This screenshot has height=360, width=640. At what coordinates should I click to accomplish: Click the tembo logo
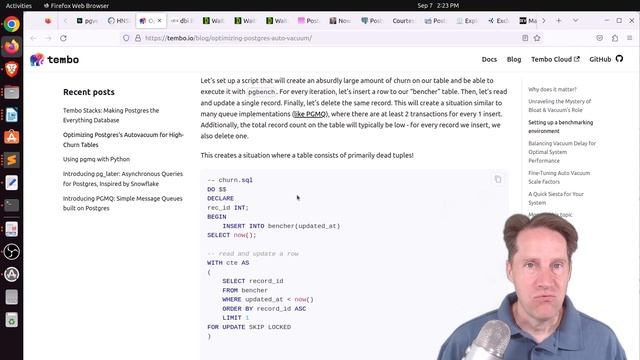(55, 60)
